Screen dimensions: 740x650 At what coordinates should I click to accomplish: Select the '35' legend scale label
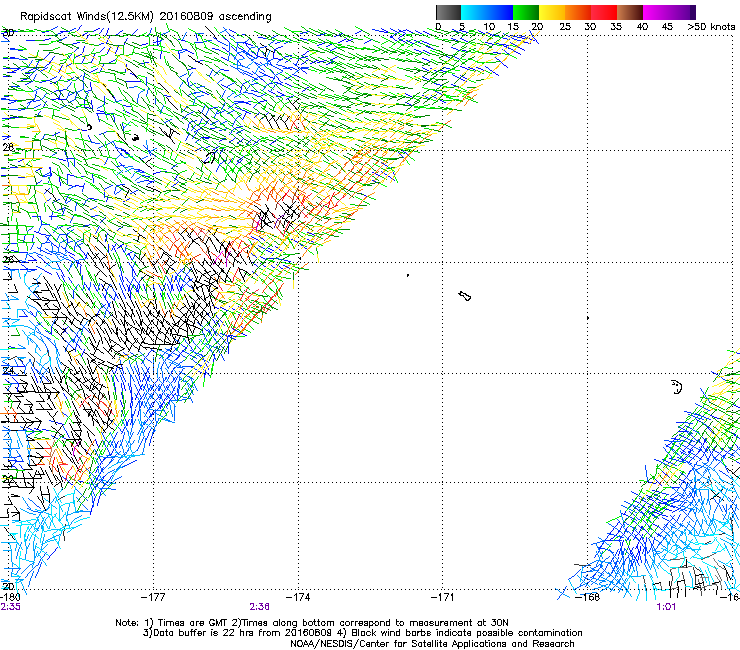click(616, 27)
